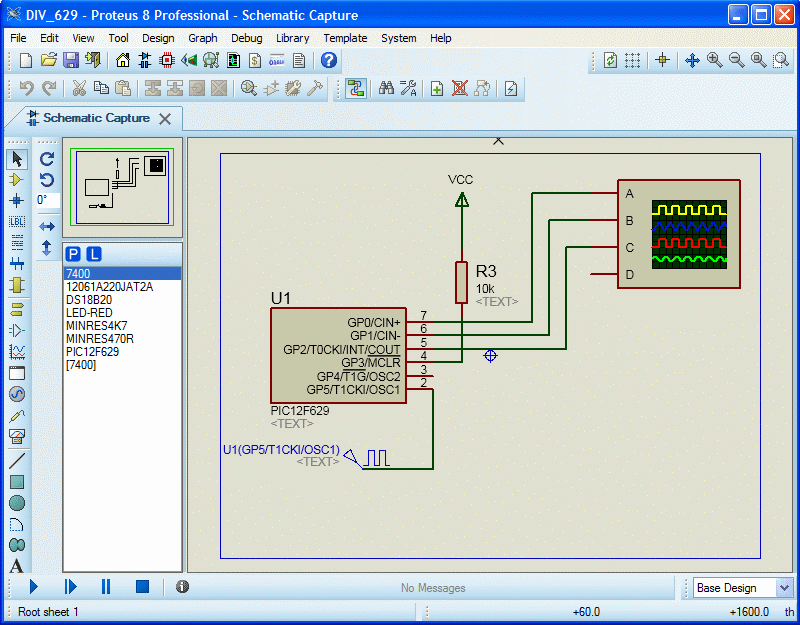The image size is (800, 625).
Task: Open the Template menu
Action: click(345, 38)
